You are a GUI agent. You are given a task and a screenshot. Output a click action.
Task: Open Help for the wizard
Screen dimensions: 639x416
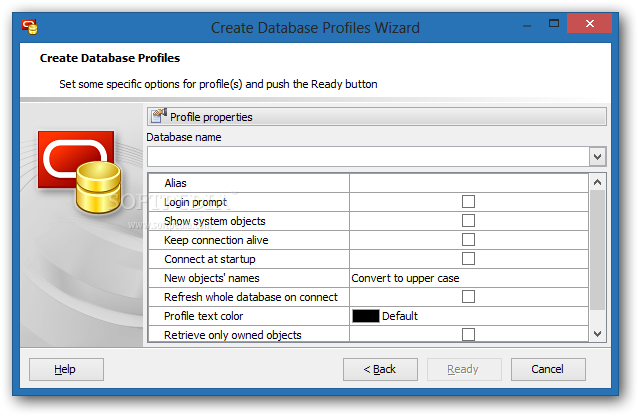tap(66, 369)
